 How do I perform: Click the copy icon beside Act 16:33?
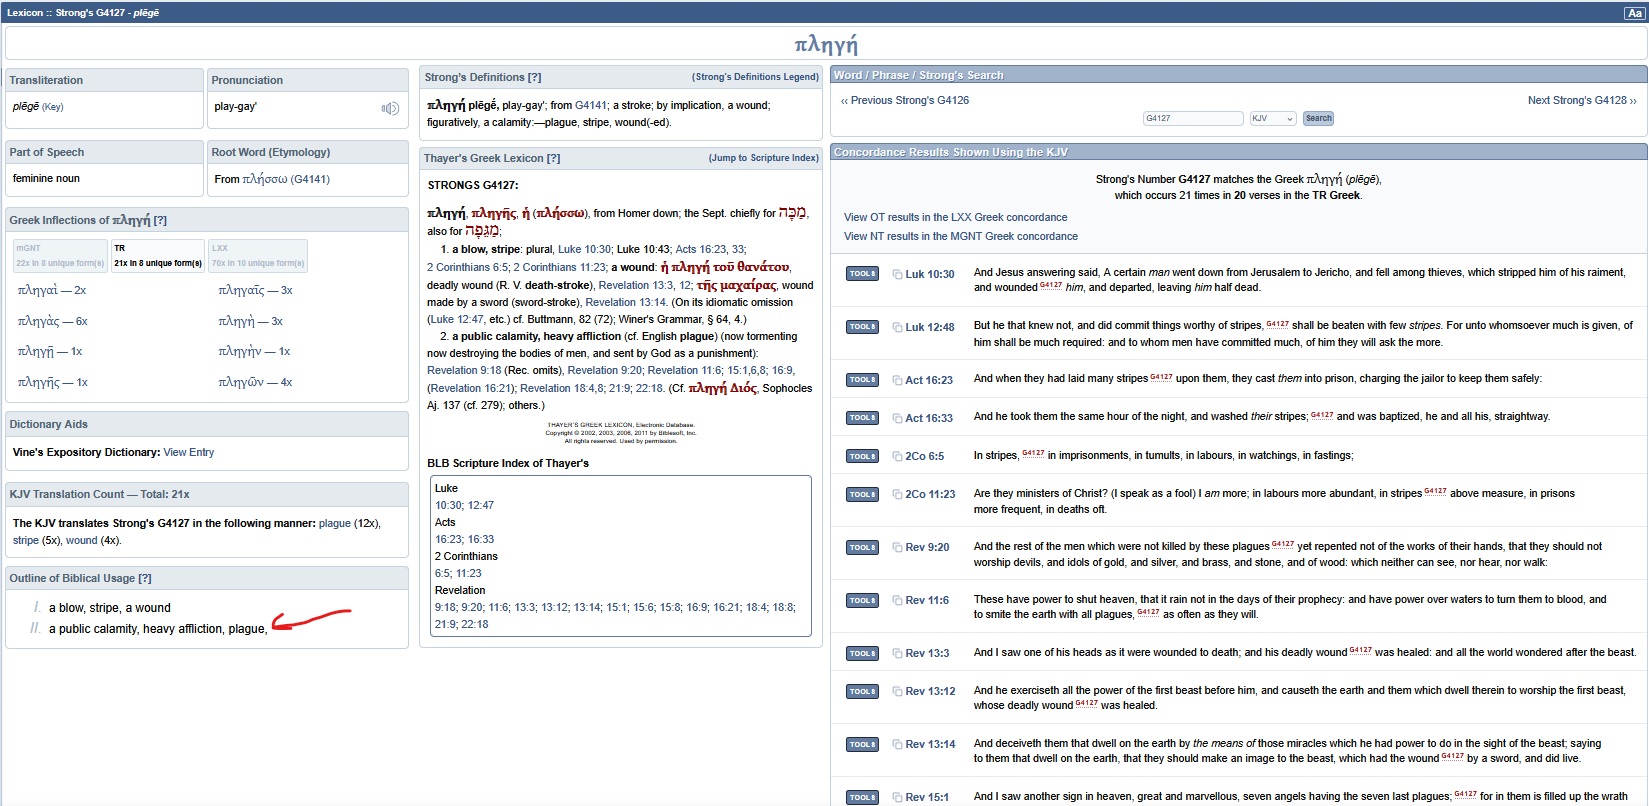(897, 418)
